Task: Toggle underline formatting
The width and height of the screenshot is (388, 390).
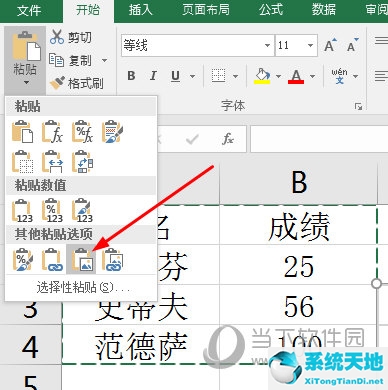Action: [175, 76]
